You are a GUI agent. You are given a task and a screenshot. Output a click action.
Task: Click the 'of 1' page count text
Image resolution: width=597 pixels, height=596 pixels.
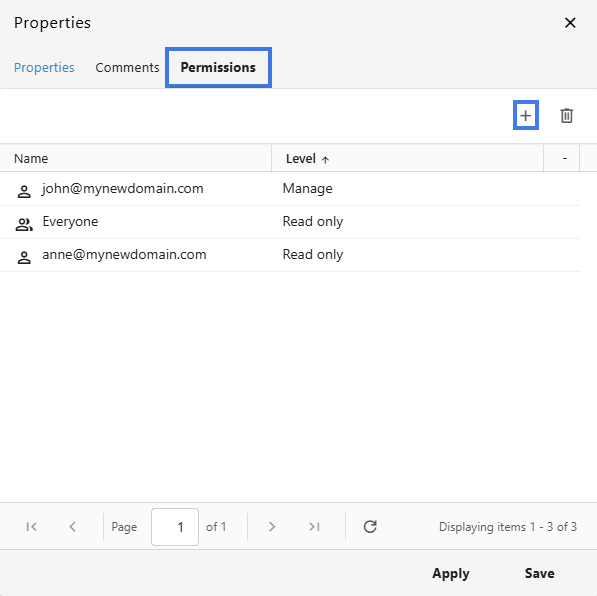(216, 527)
